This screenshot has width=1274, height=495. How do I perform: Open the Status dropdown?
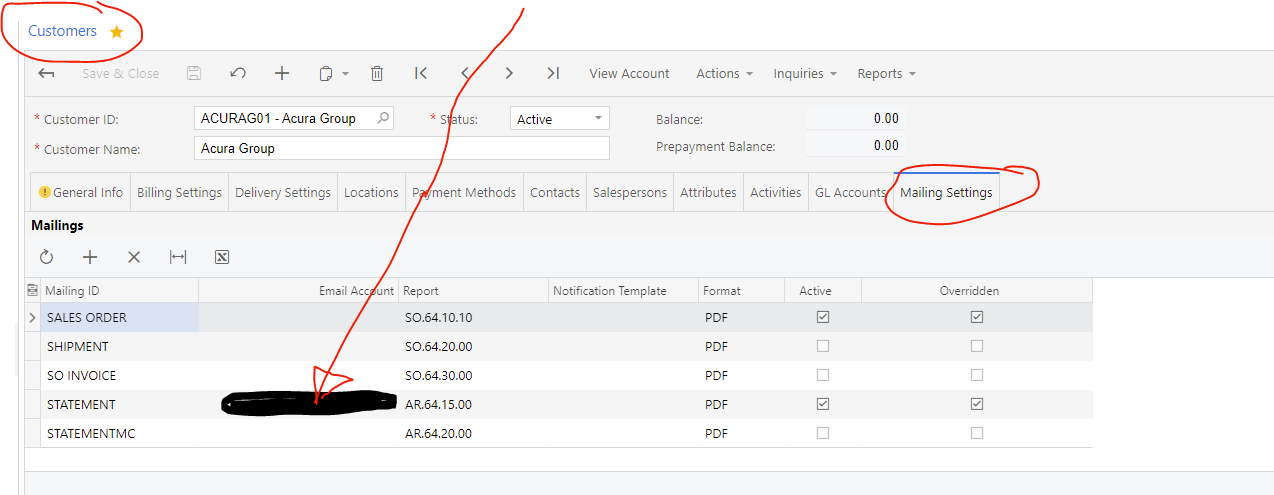(x=599, y=118)
